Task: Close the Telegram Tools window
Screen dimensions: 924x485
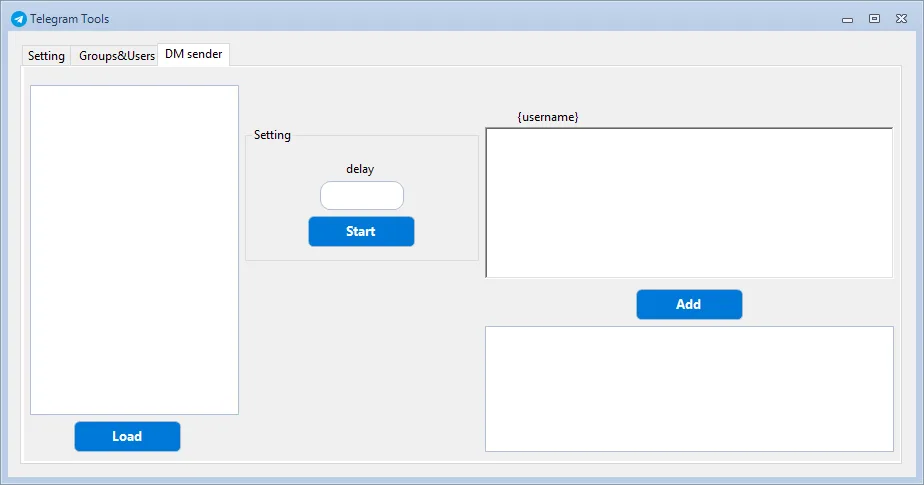Action: click(x=901, y=18)
